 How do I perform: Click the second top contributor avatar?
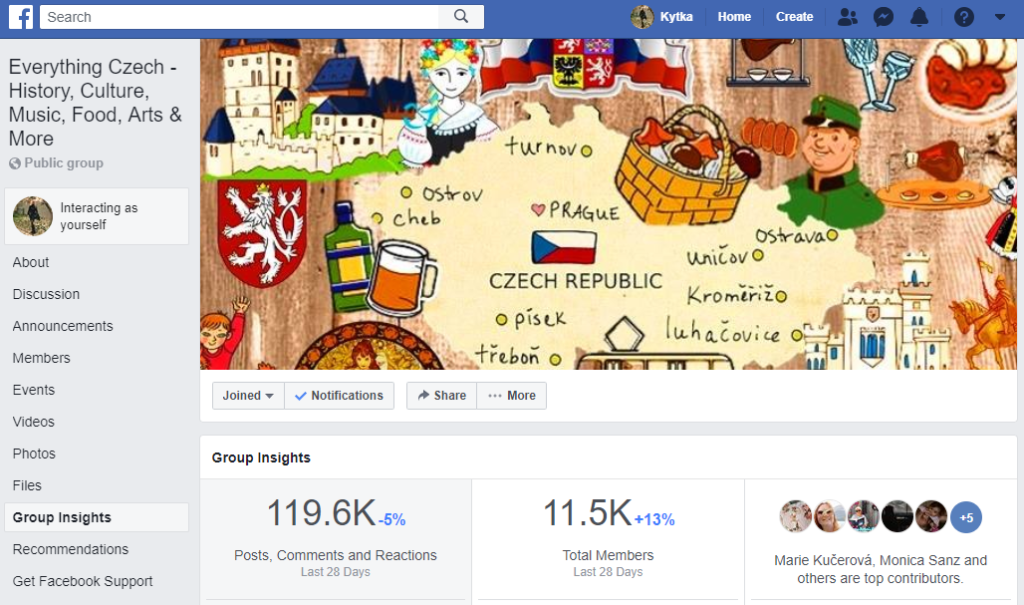click(829, 517)
